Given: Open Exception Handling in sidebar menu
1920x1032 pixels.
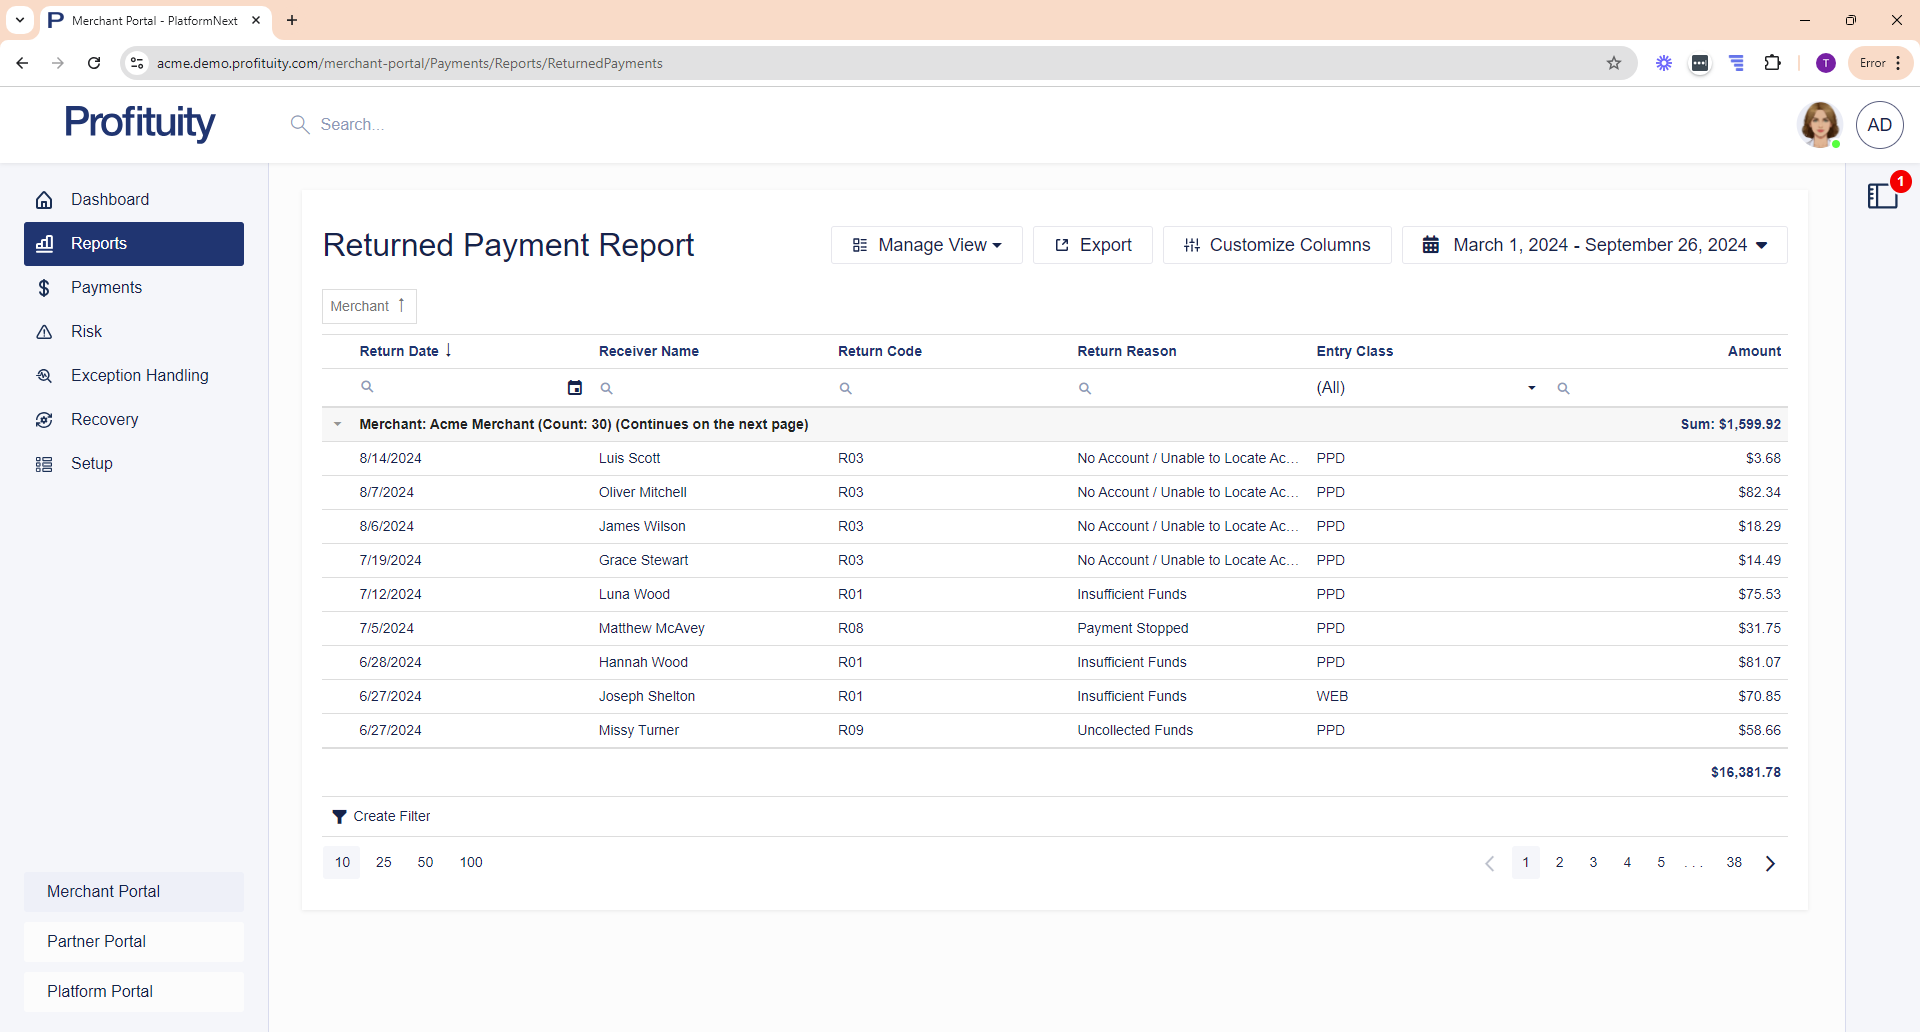Looking at the screenshot, I should [x=139, y=376].
